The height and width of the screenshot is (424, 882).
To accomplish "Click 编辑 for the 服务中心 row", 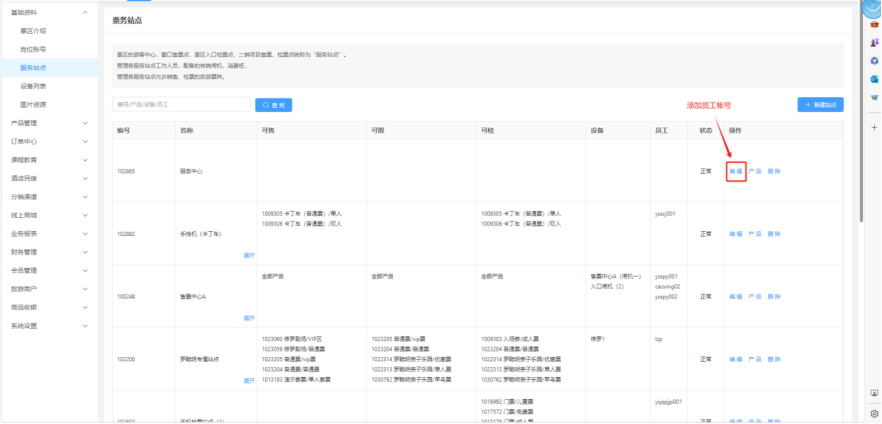I will pyautogui.click(x=735, y=171).
